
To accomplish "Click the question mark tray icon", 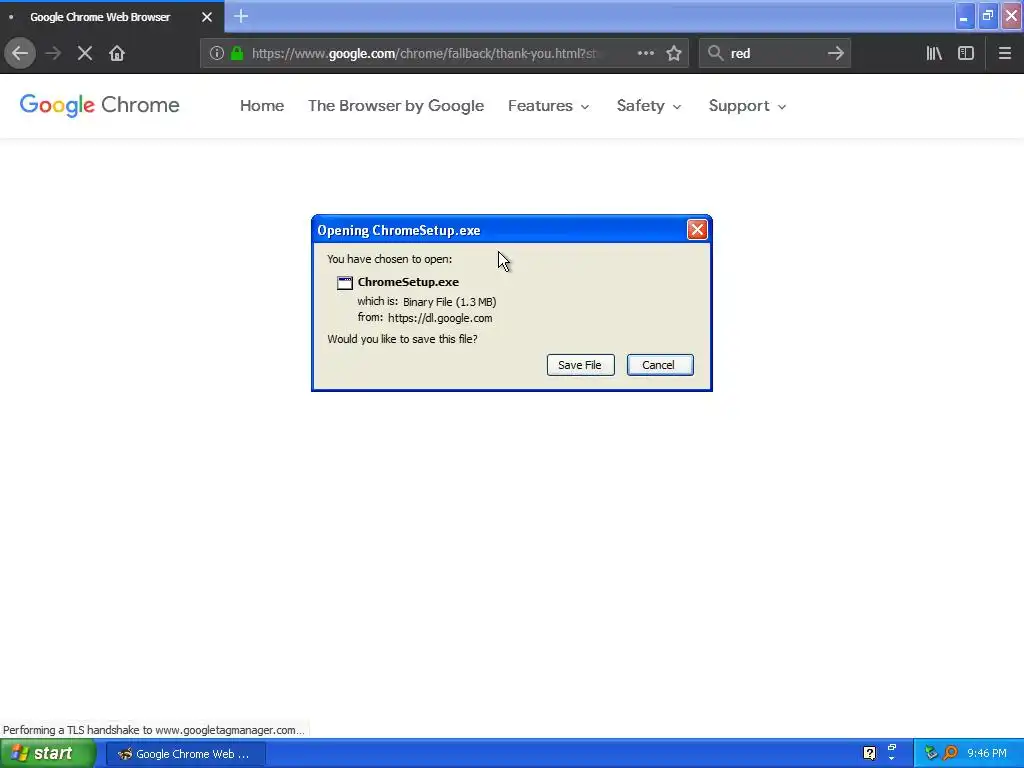I will pyautogui.click(x=869, y=754).
